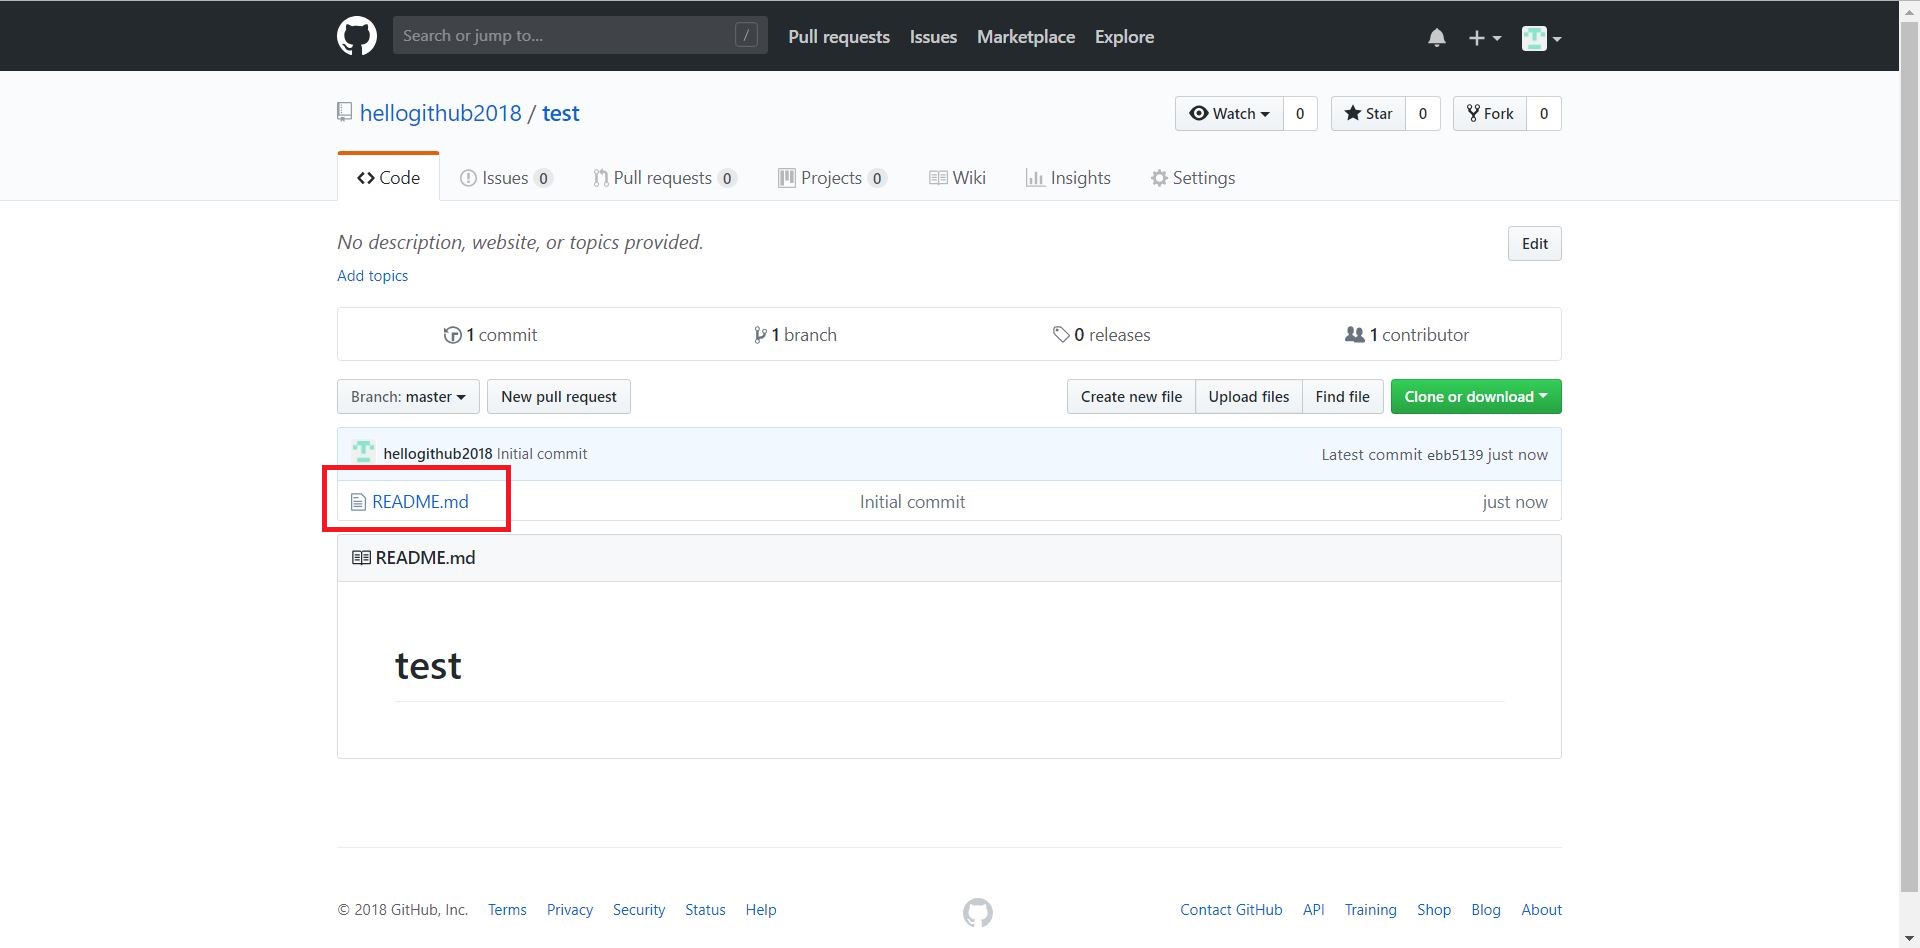The width and height of the screenshot is (1920, 948).
Task: Open the Privacy footer link
Action: point(570,910)
